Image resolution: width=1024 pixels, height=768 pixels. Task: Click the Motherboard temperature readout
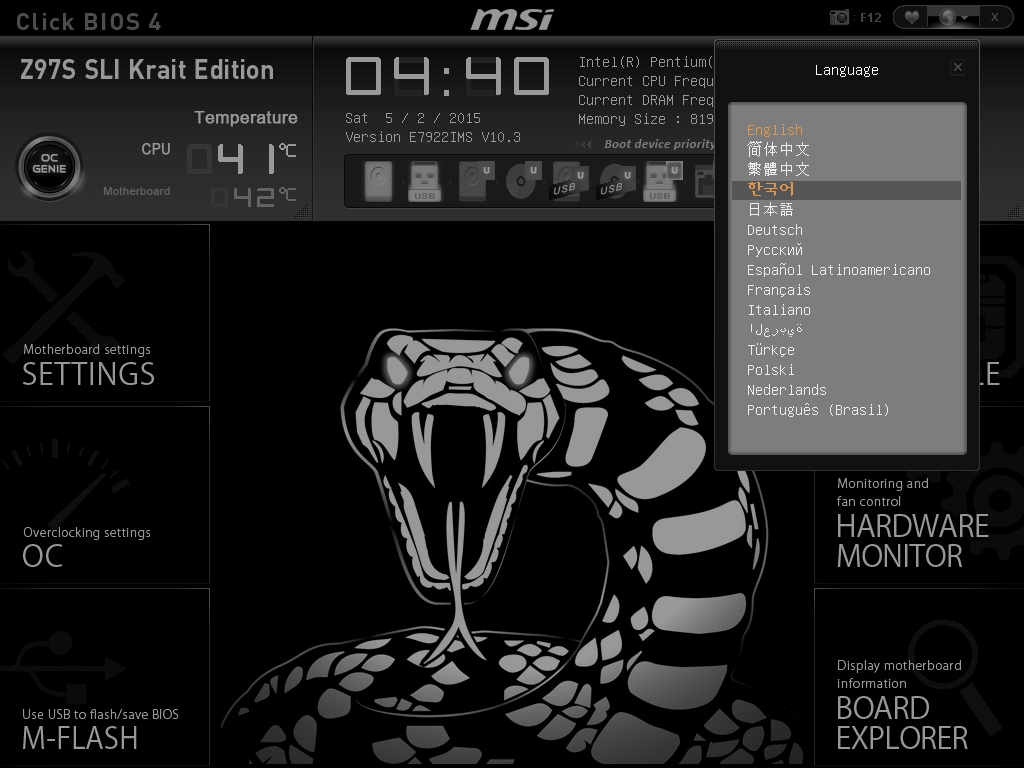coord(253,197)
